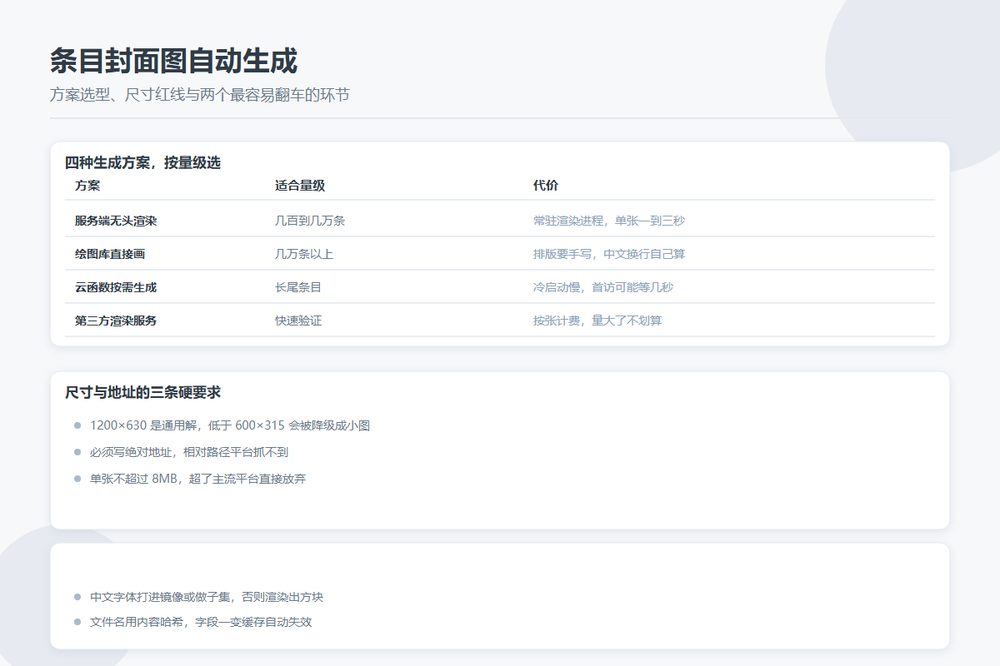Viewport: 1000px width, 666px height.
Task: Click the cell 长尾条目
Action: 298,287
